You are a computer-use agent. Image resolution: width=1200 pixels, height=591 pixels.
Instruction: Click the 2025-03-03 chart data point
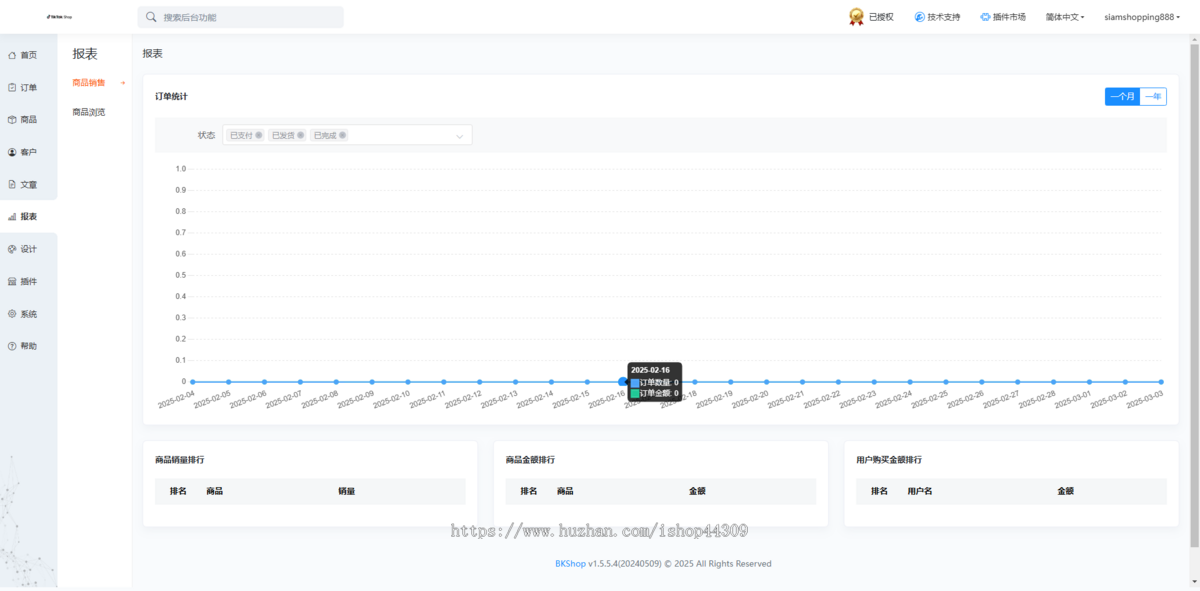1161,381
